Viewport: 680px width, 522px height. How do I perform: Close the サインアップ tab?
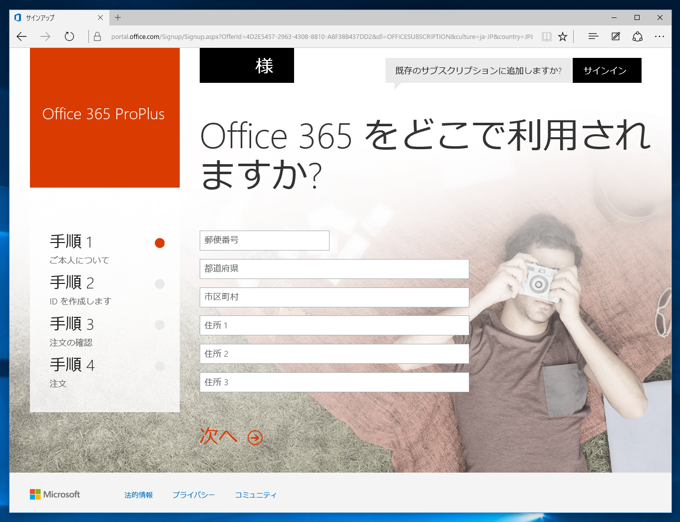point(100,18)
